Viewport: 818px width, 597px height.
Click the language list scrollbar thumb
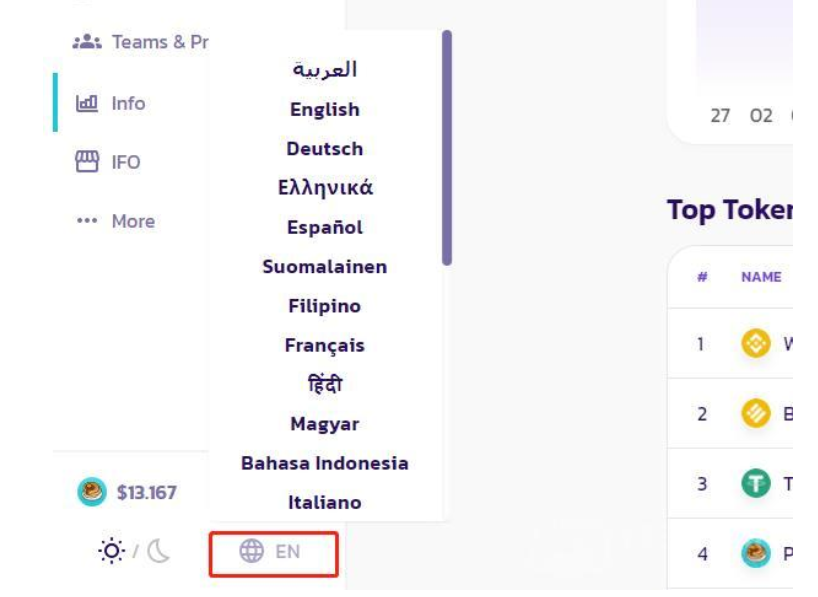click(x=447, y=147)
